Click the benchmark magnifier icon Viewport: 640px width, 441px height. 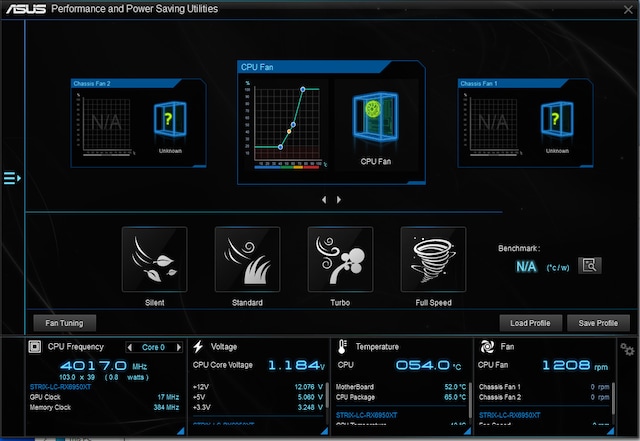(x=590, y=266)
